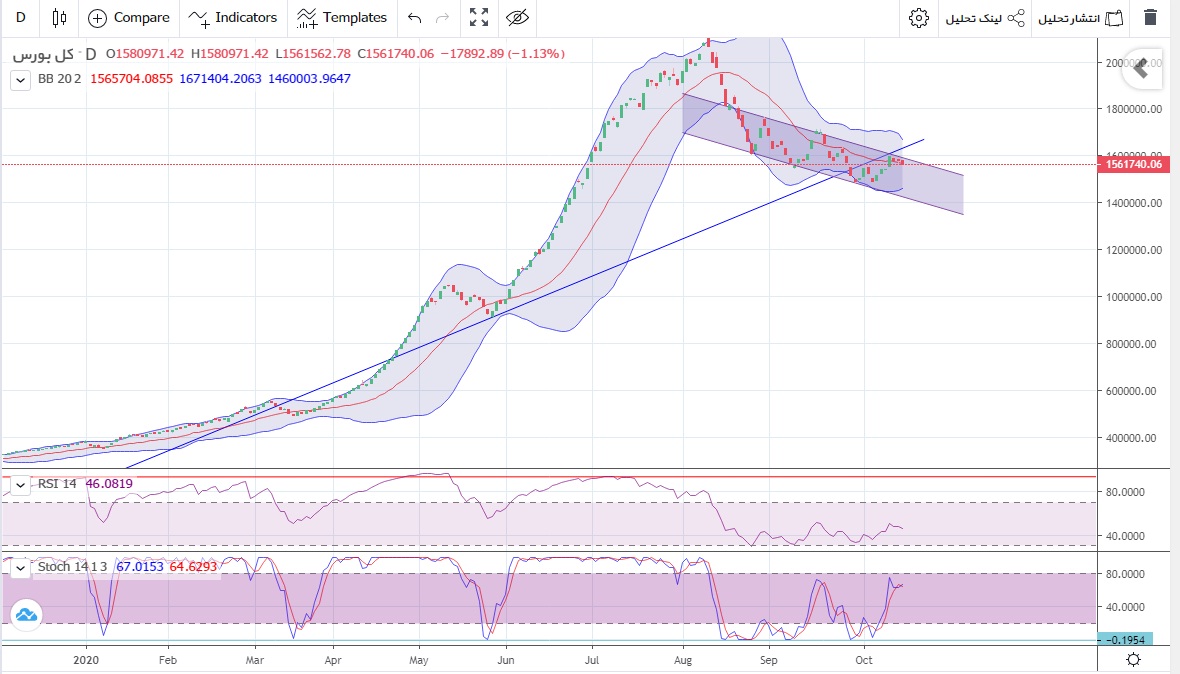Image resolution: width=1180 pixels, height=674 pixels.
Task: Click the change value −17892.89 (−1.13%)
Action: tap(503, 53)
